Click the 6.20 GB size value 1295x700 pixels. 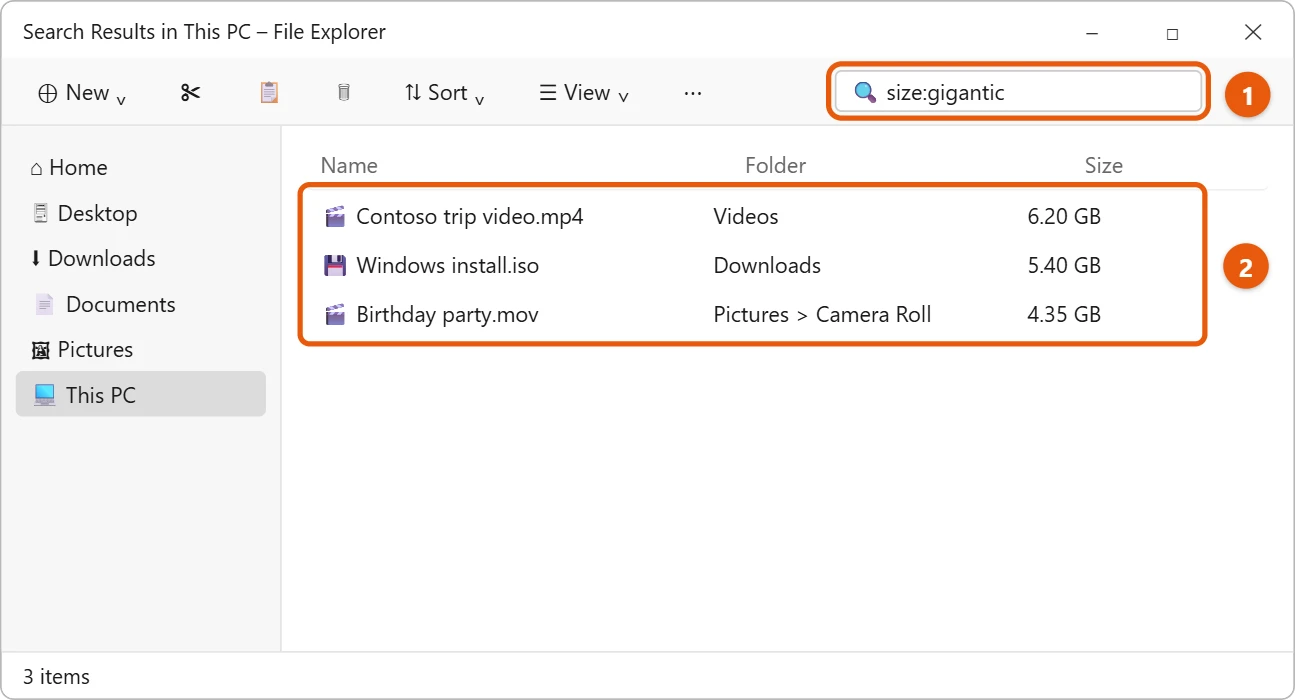pos(1064,217)
